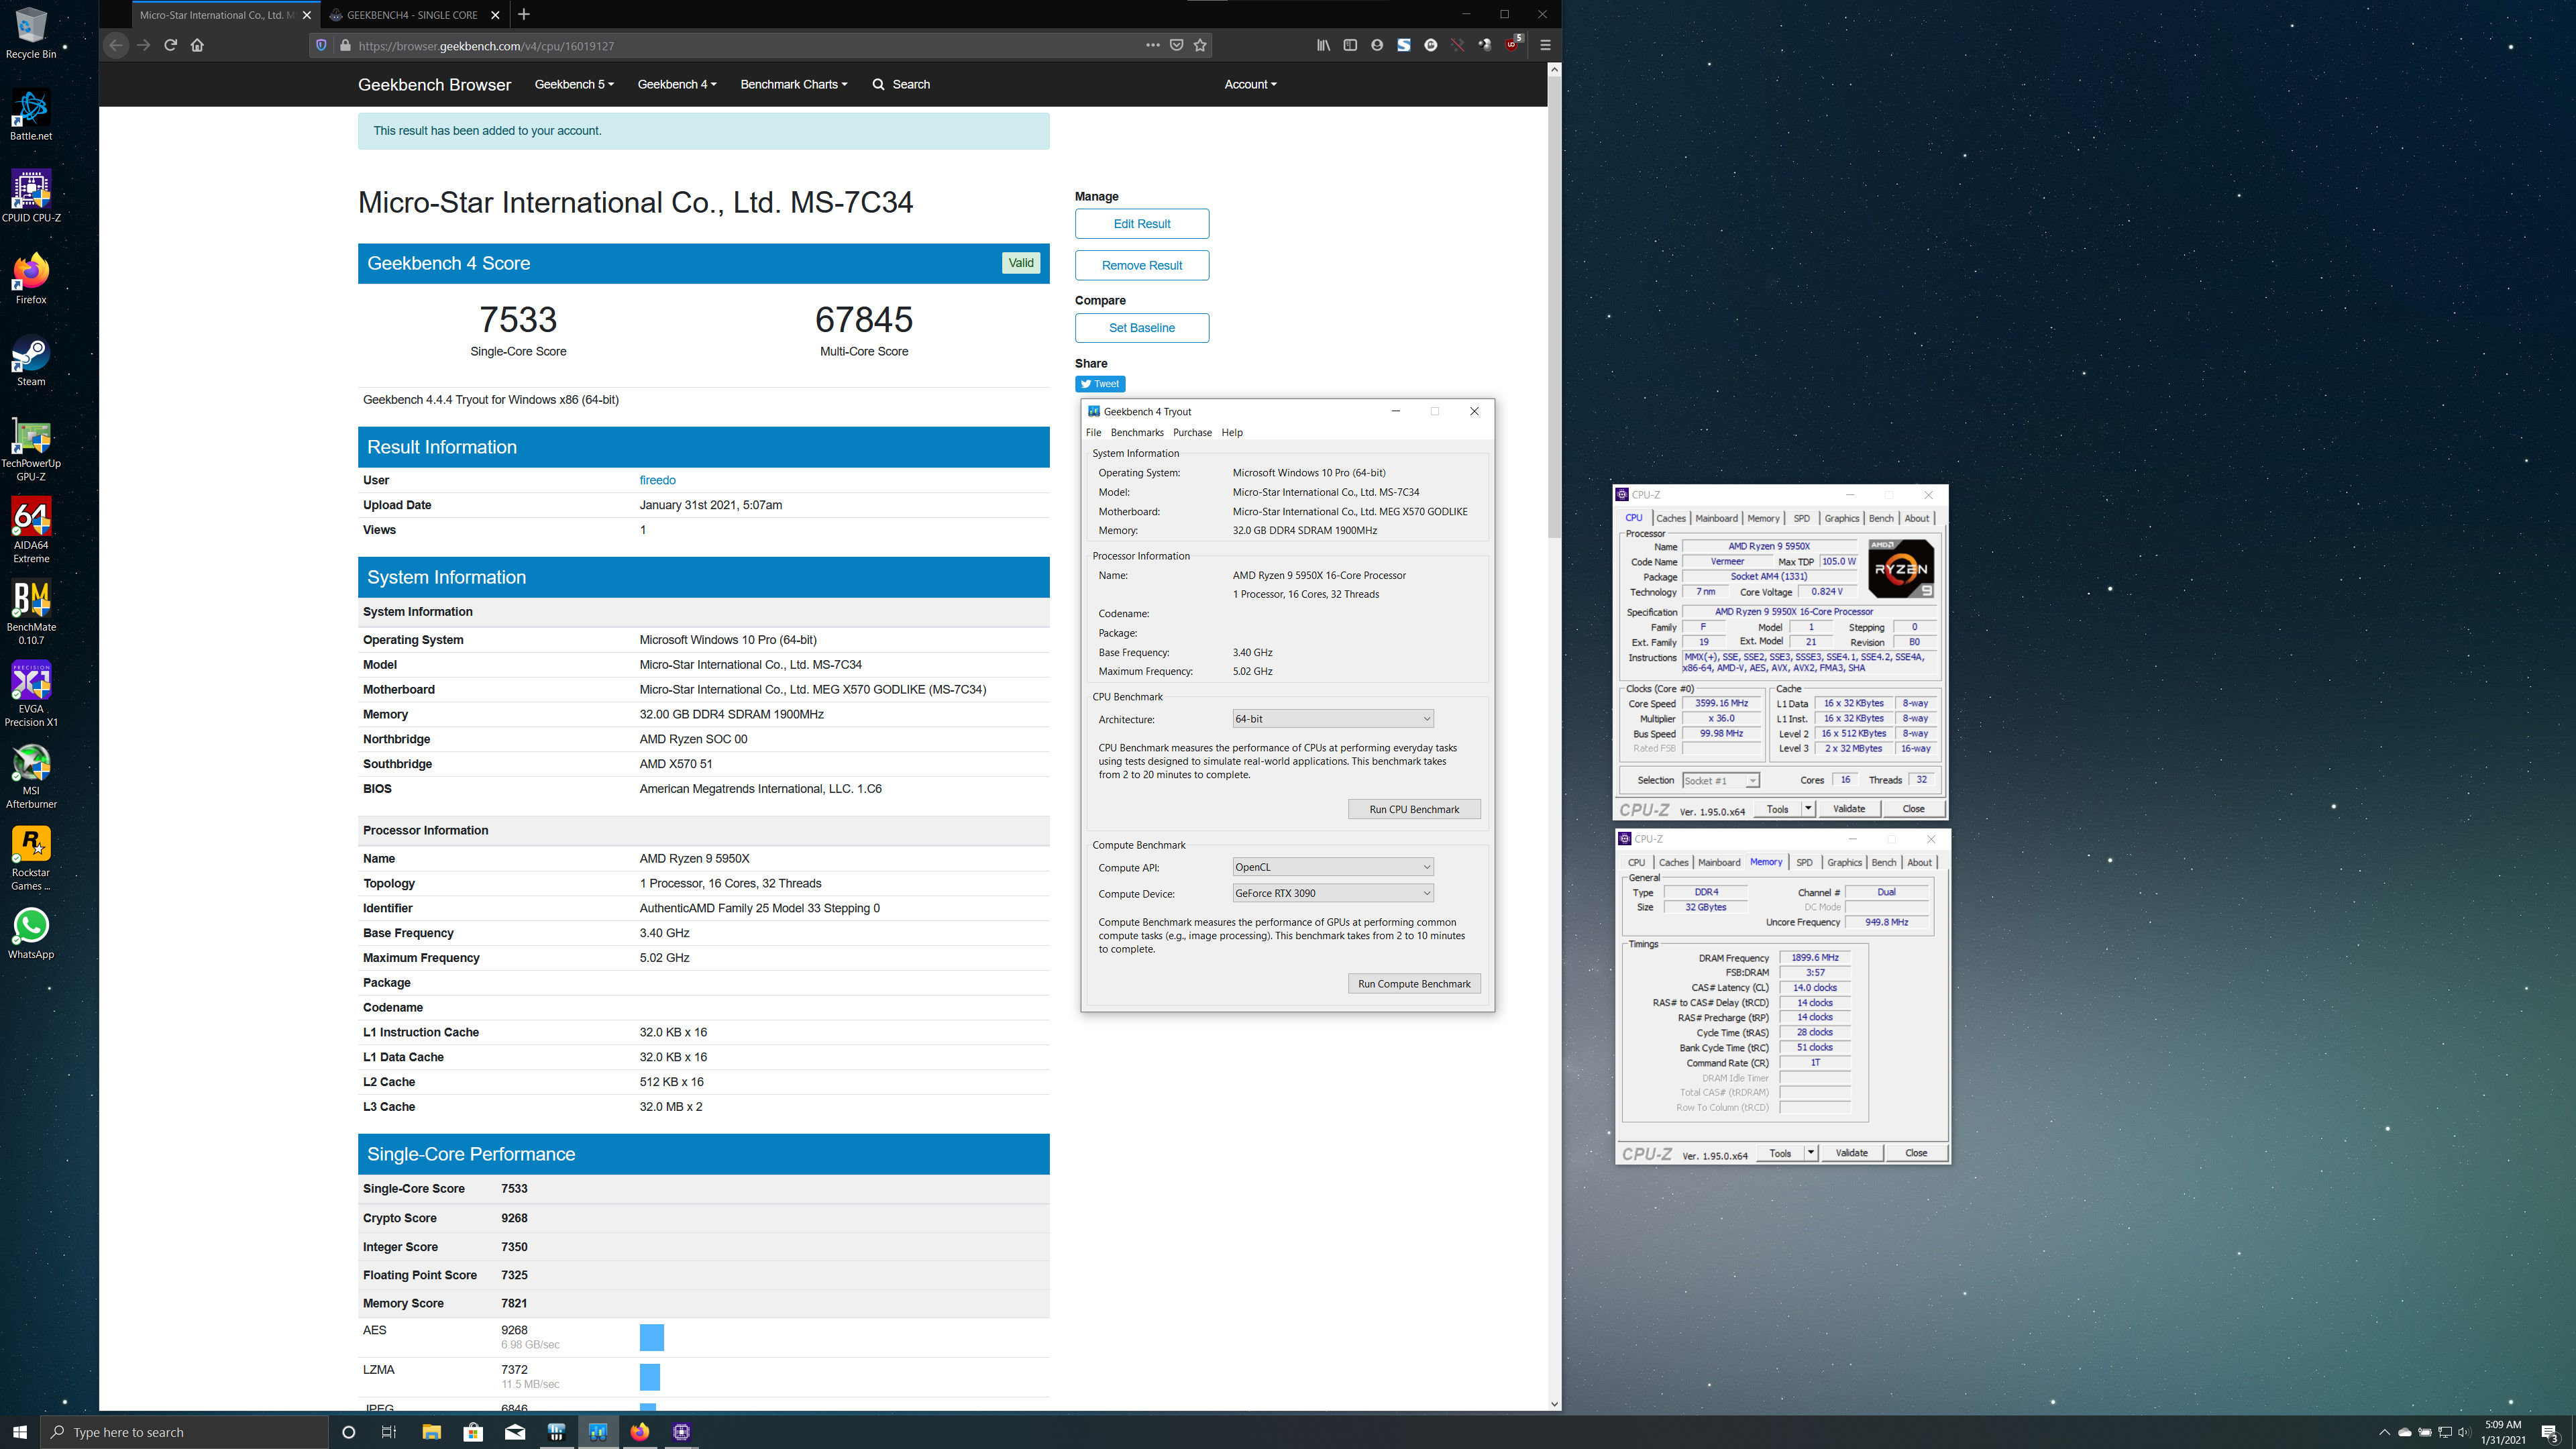Open Tools dropdown arrow in CPU-Z memory window

(1810, 1153)
